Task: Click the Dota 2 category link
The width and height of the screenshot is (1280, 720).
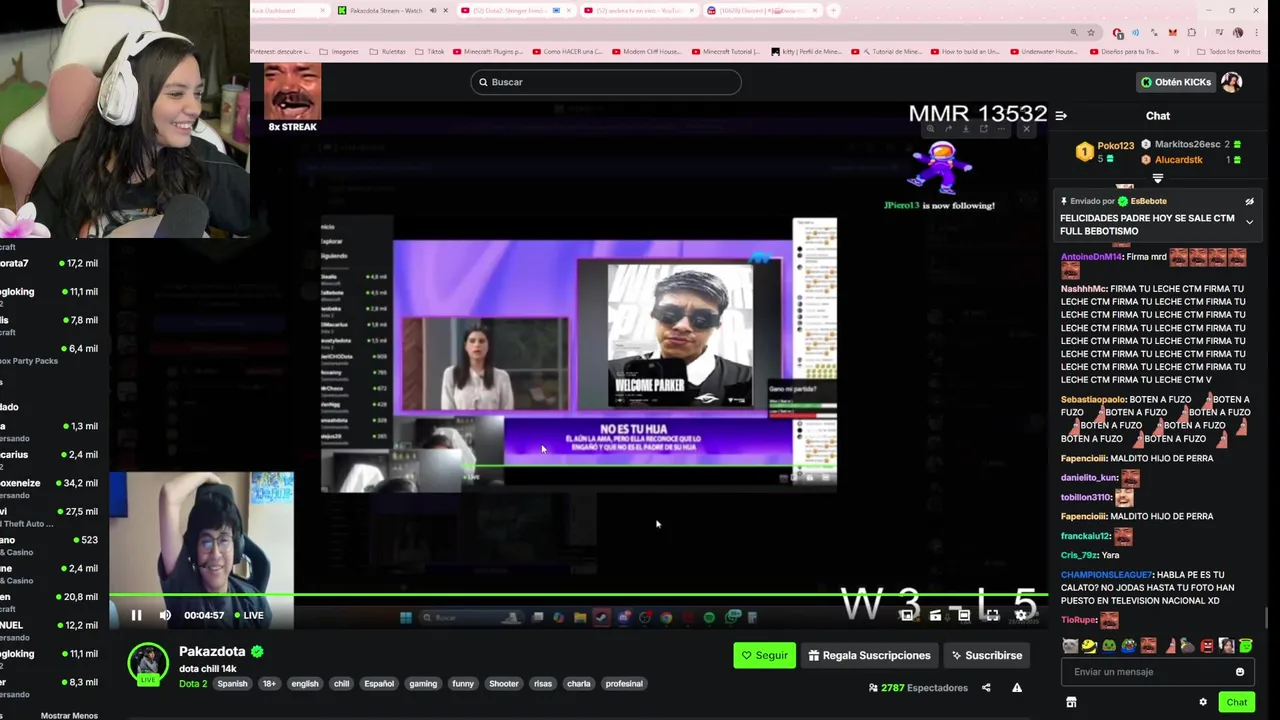Action: [x=193, y=684]
